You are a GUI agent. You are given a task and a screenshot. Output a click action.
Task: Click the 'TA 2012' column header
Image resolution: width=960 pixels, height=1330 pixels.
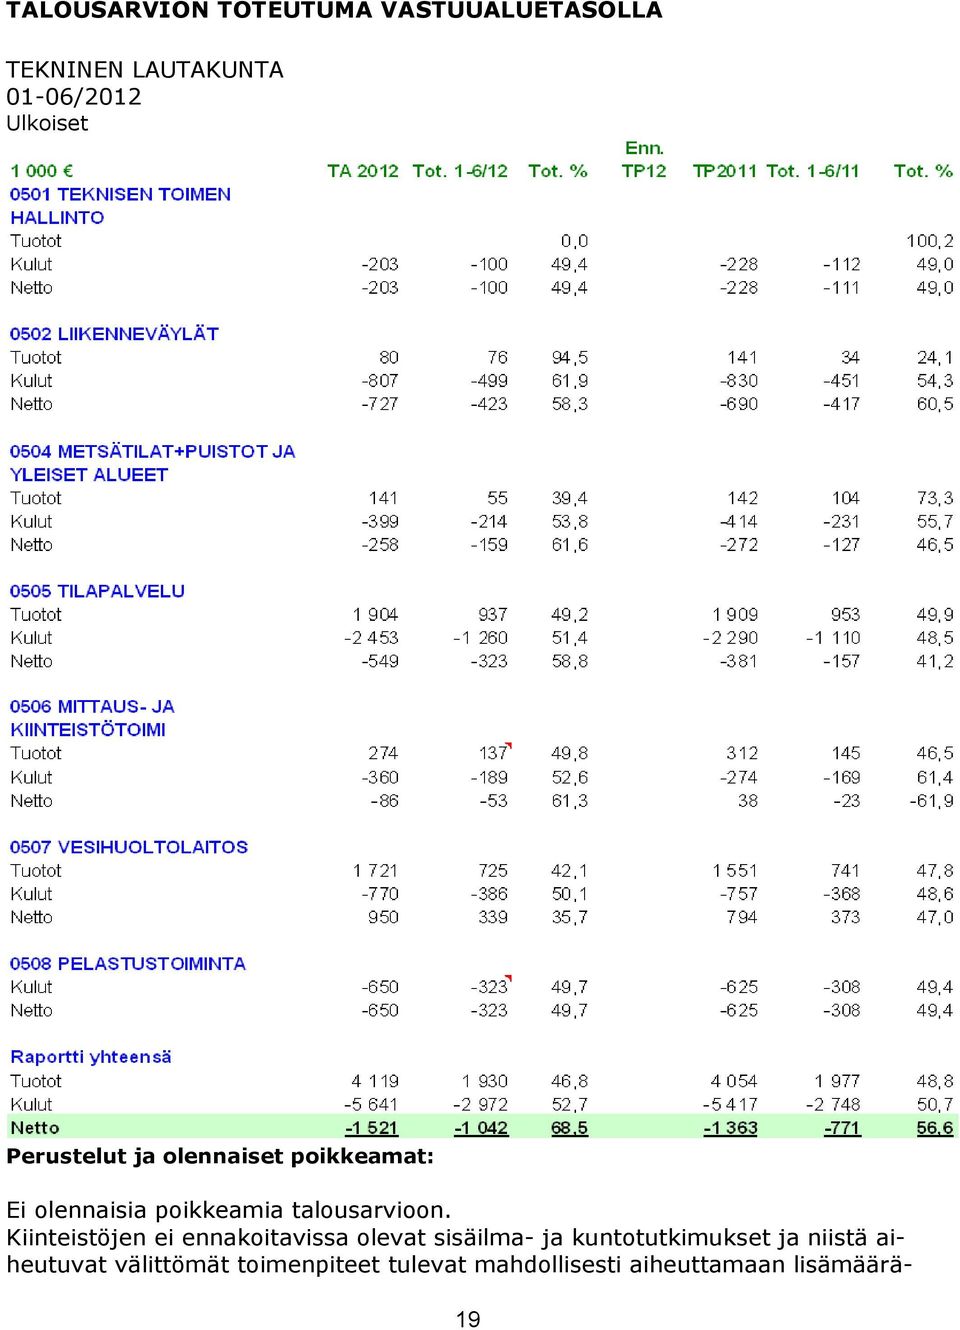tap(363, 171)
